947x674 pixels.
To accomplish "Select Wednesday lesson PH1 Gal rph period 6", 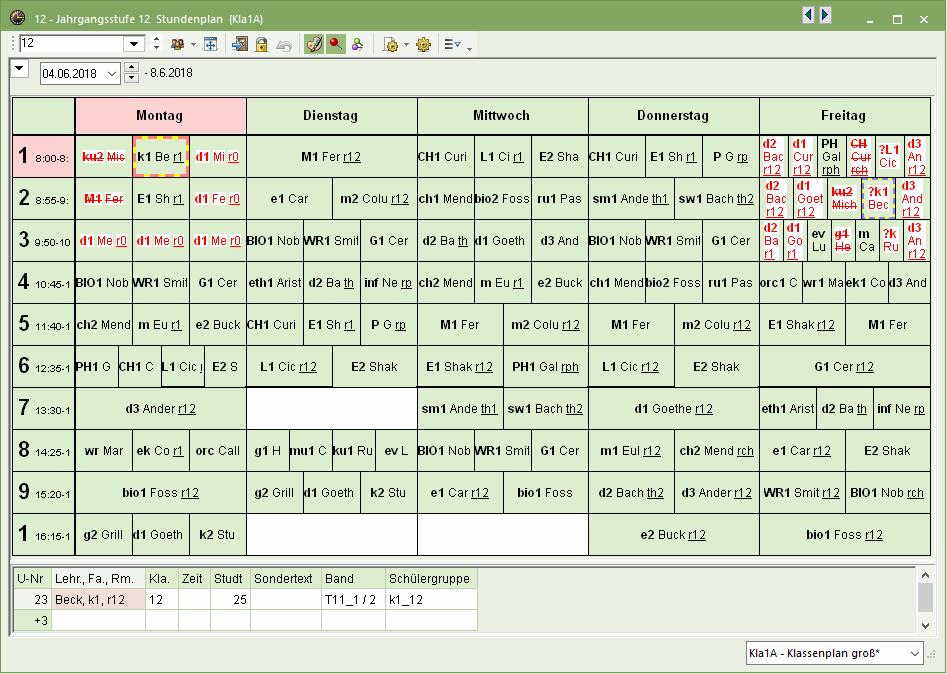I will 545,367.
